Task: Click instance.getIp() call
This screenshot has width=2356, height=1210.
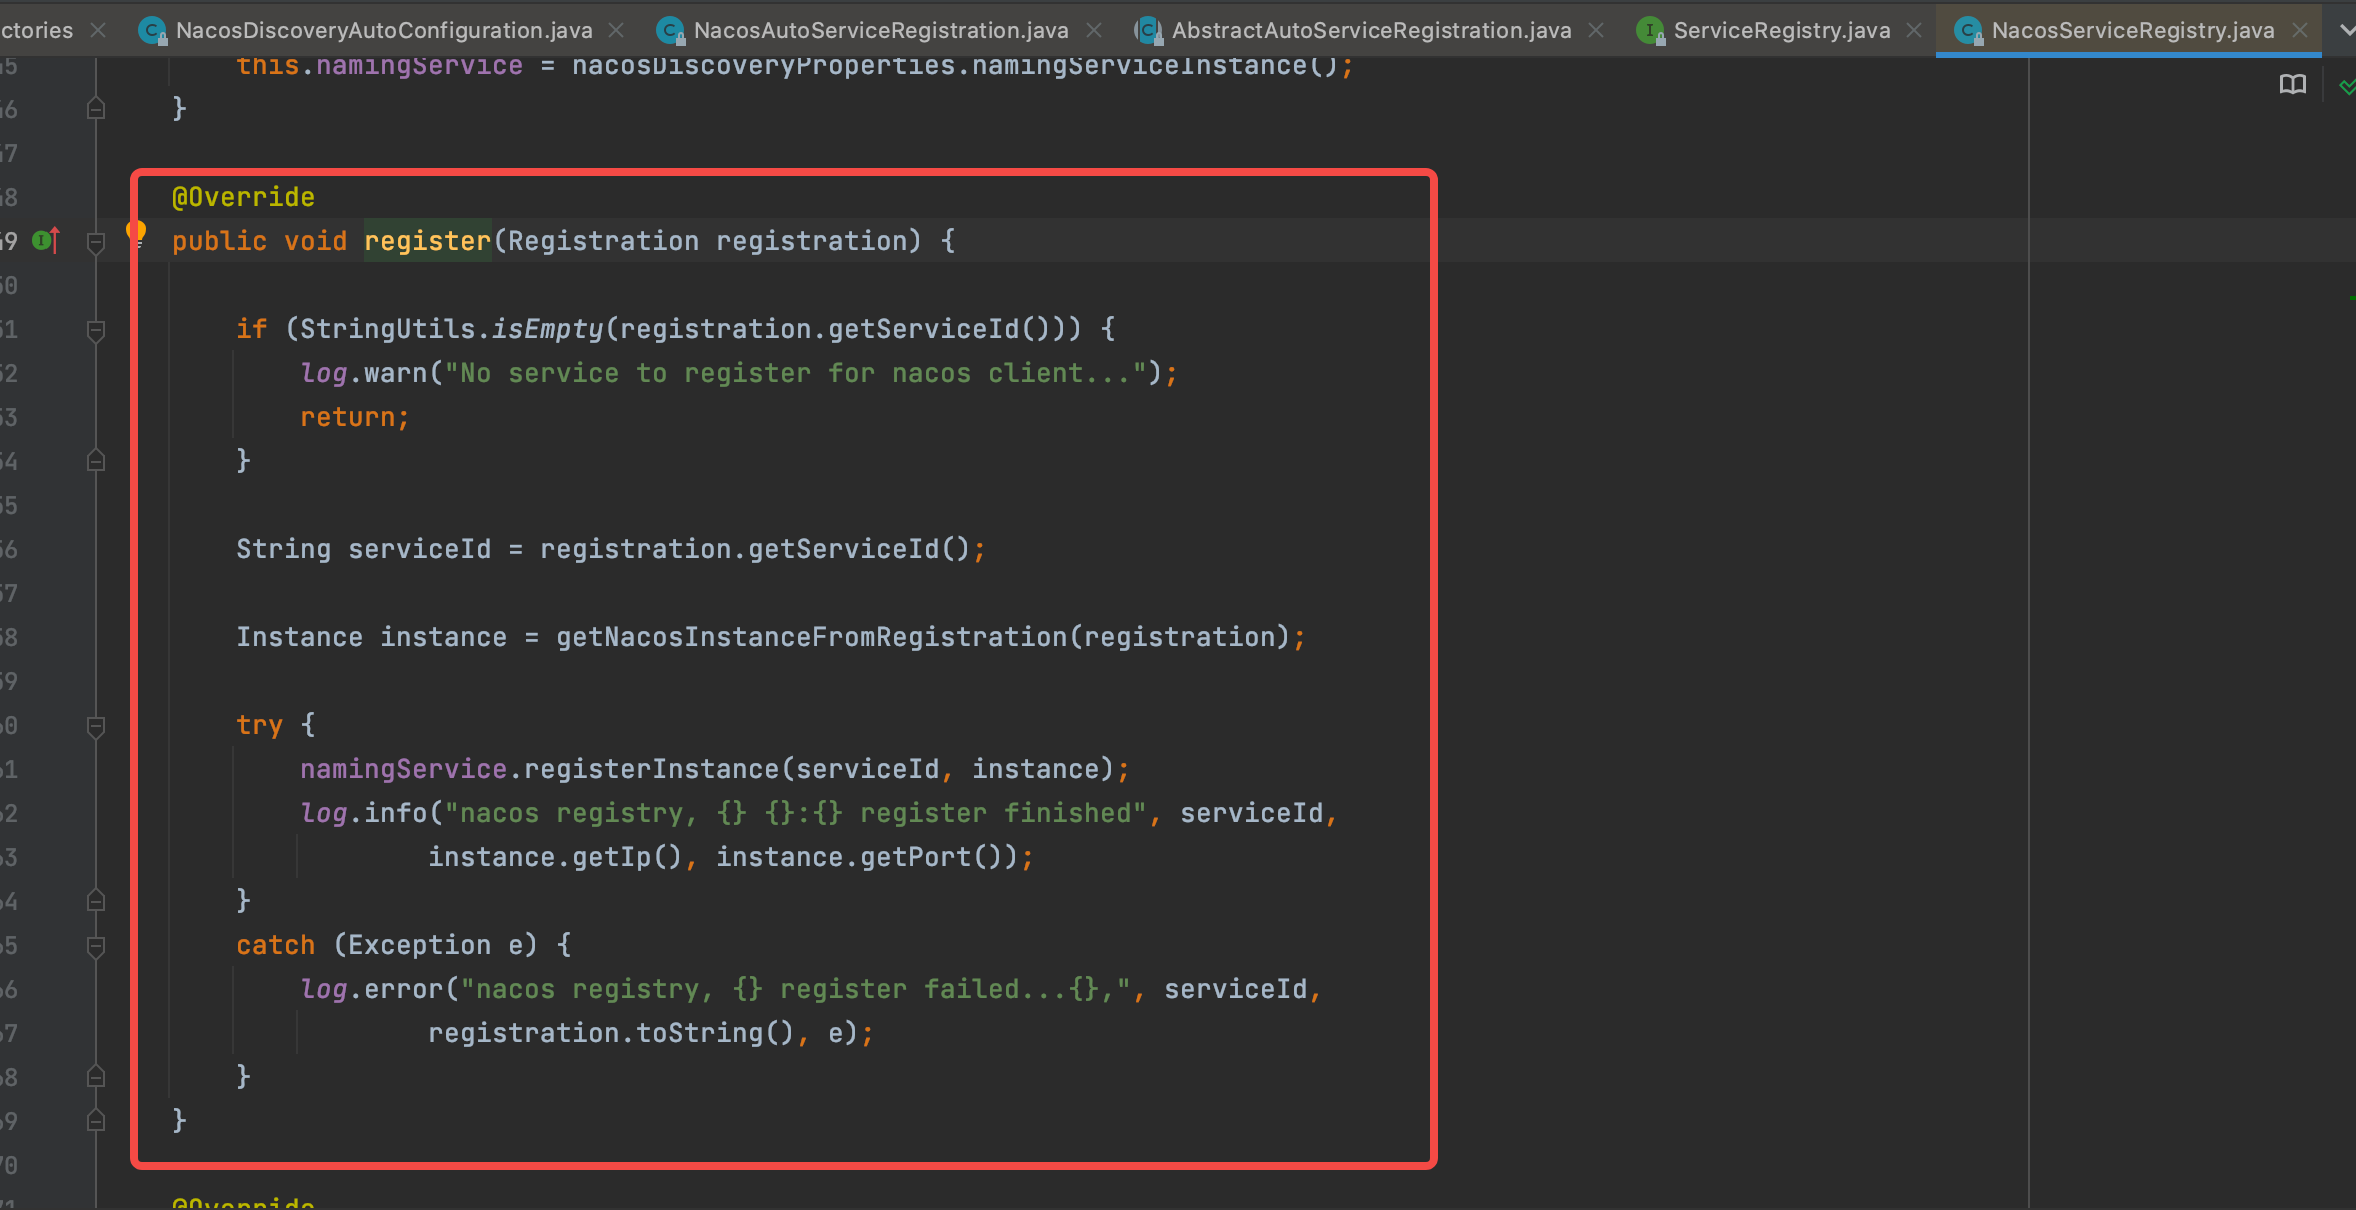Action: tap(555, 857)
